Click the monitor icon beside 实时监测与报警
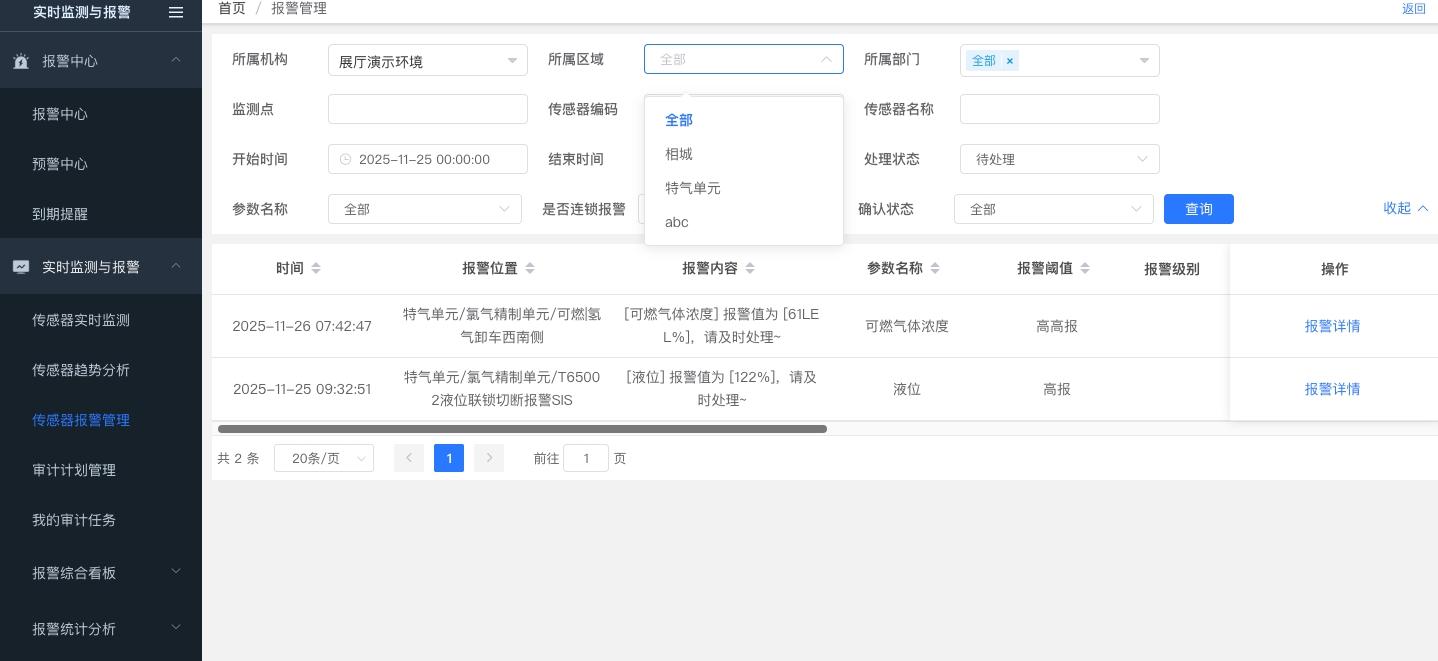The image size is (1438, 661). [x=21, y=267]
